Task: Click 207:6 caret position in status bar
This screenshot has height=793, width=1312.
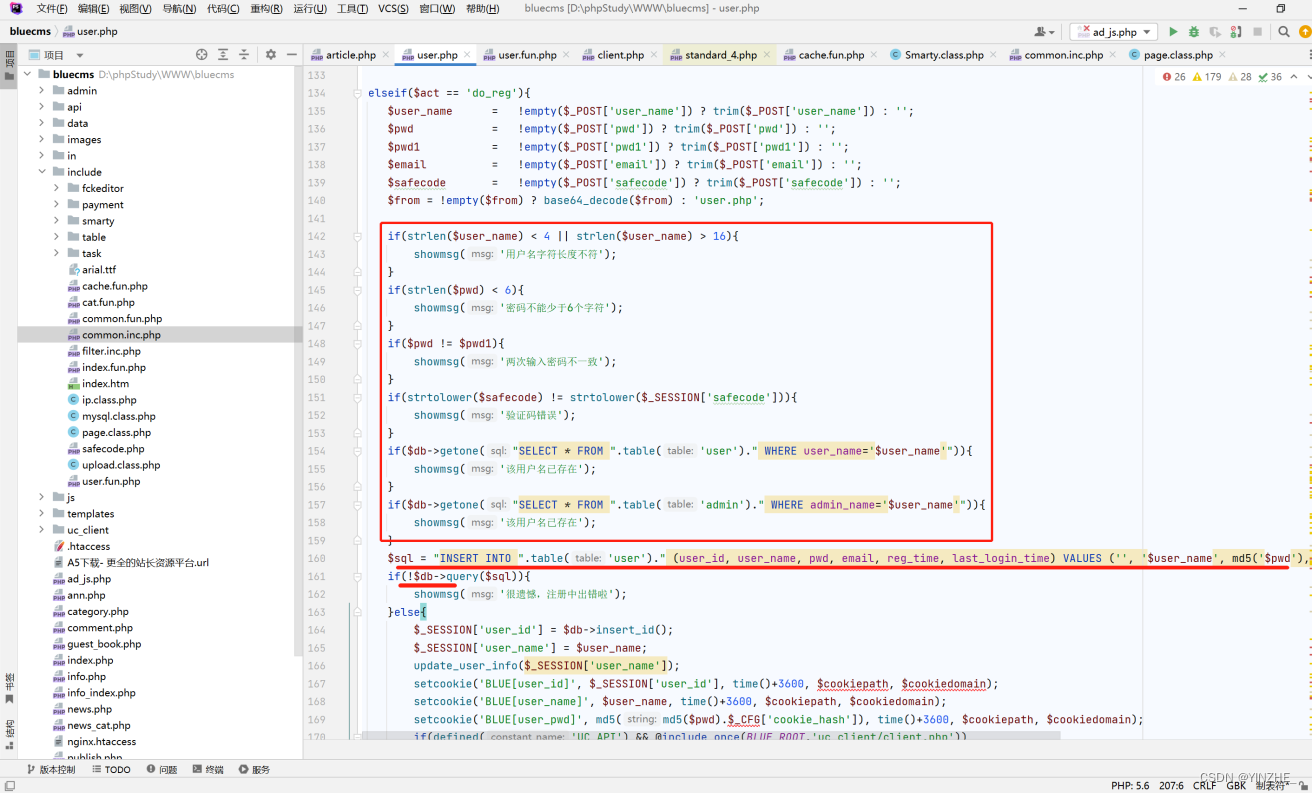Action: click(1170, 786)
